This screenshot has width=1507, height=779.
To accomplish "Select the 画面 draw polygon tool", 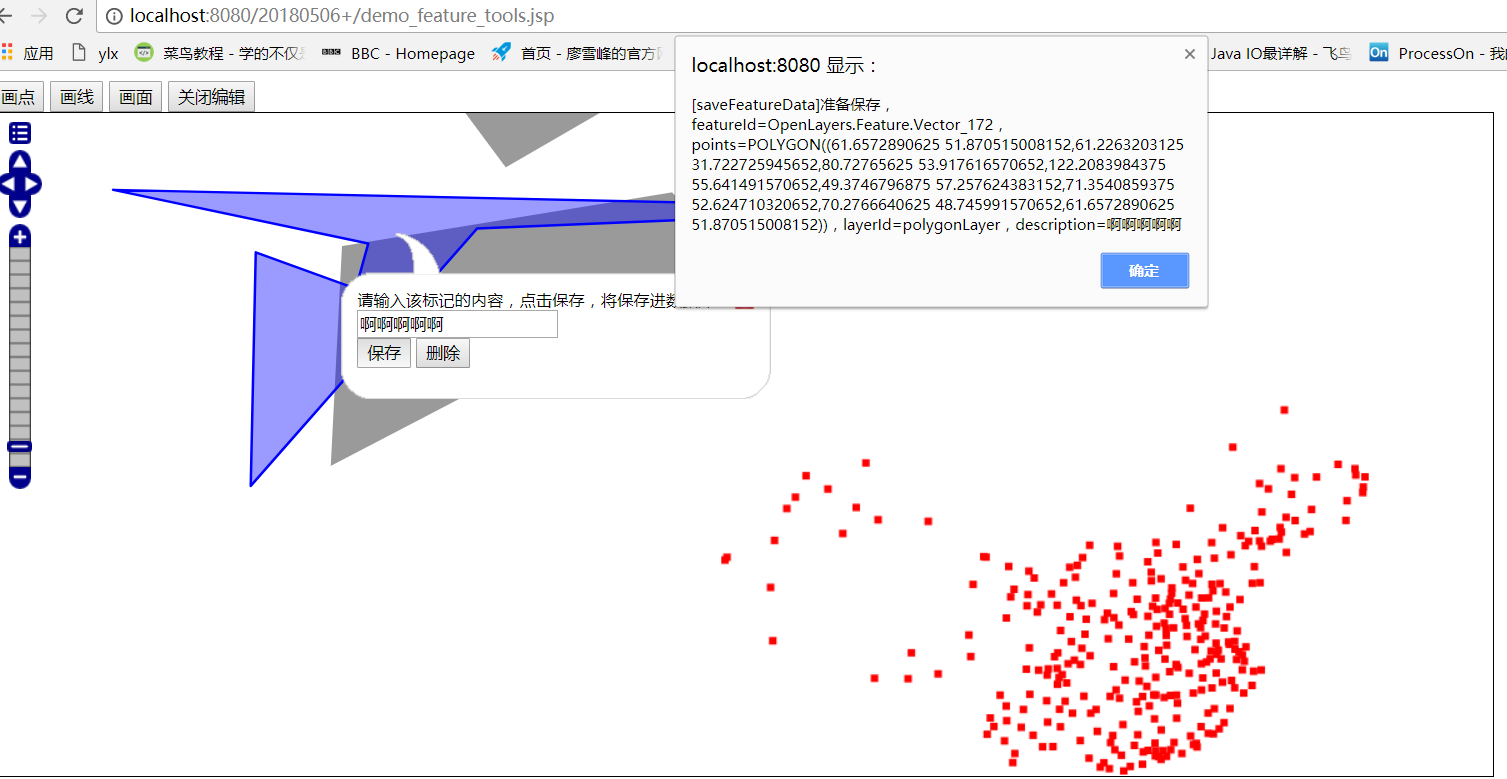I will 136,97.
